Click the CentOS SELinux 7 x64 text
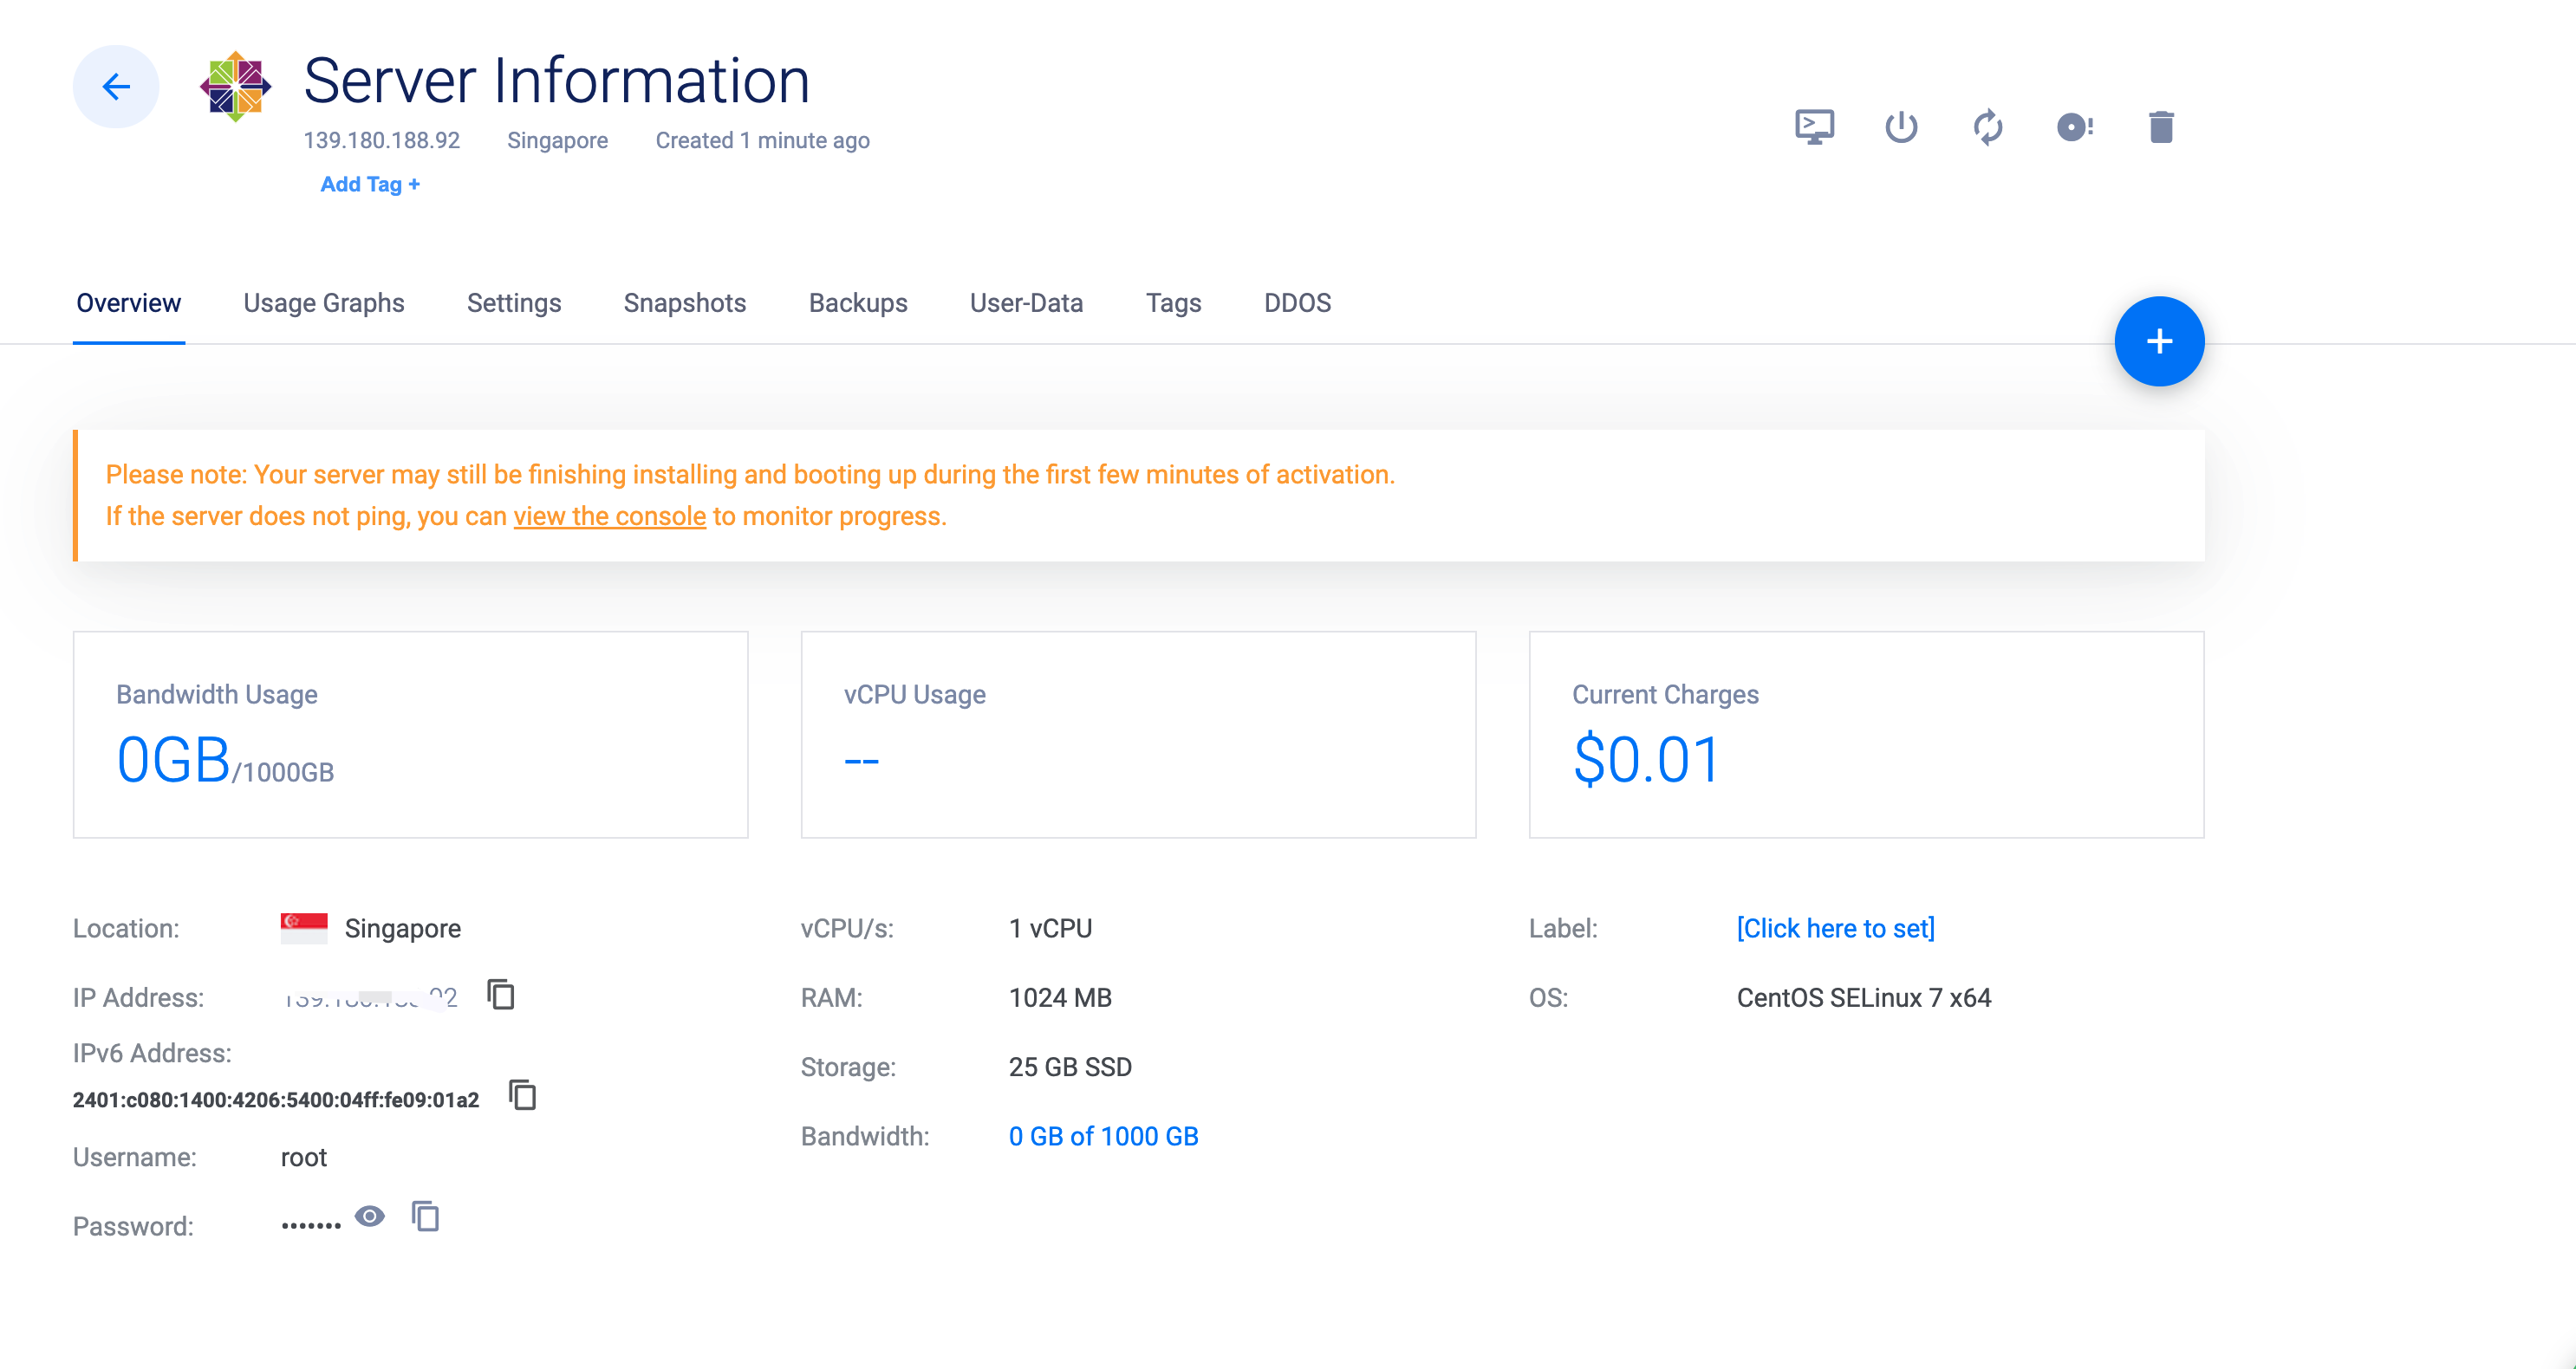This screenshot has width=2576, height=1369. pyautogui.click(x=1864, y=998)
